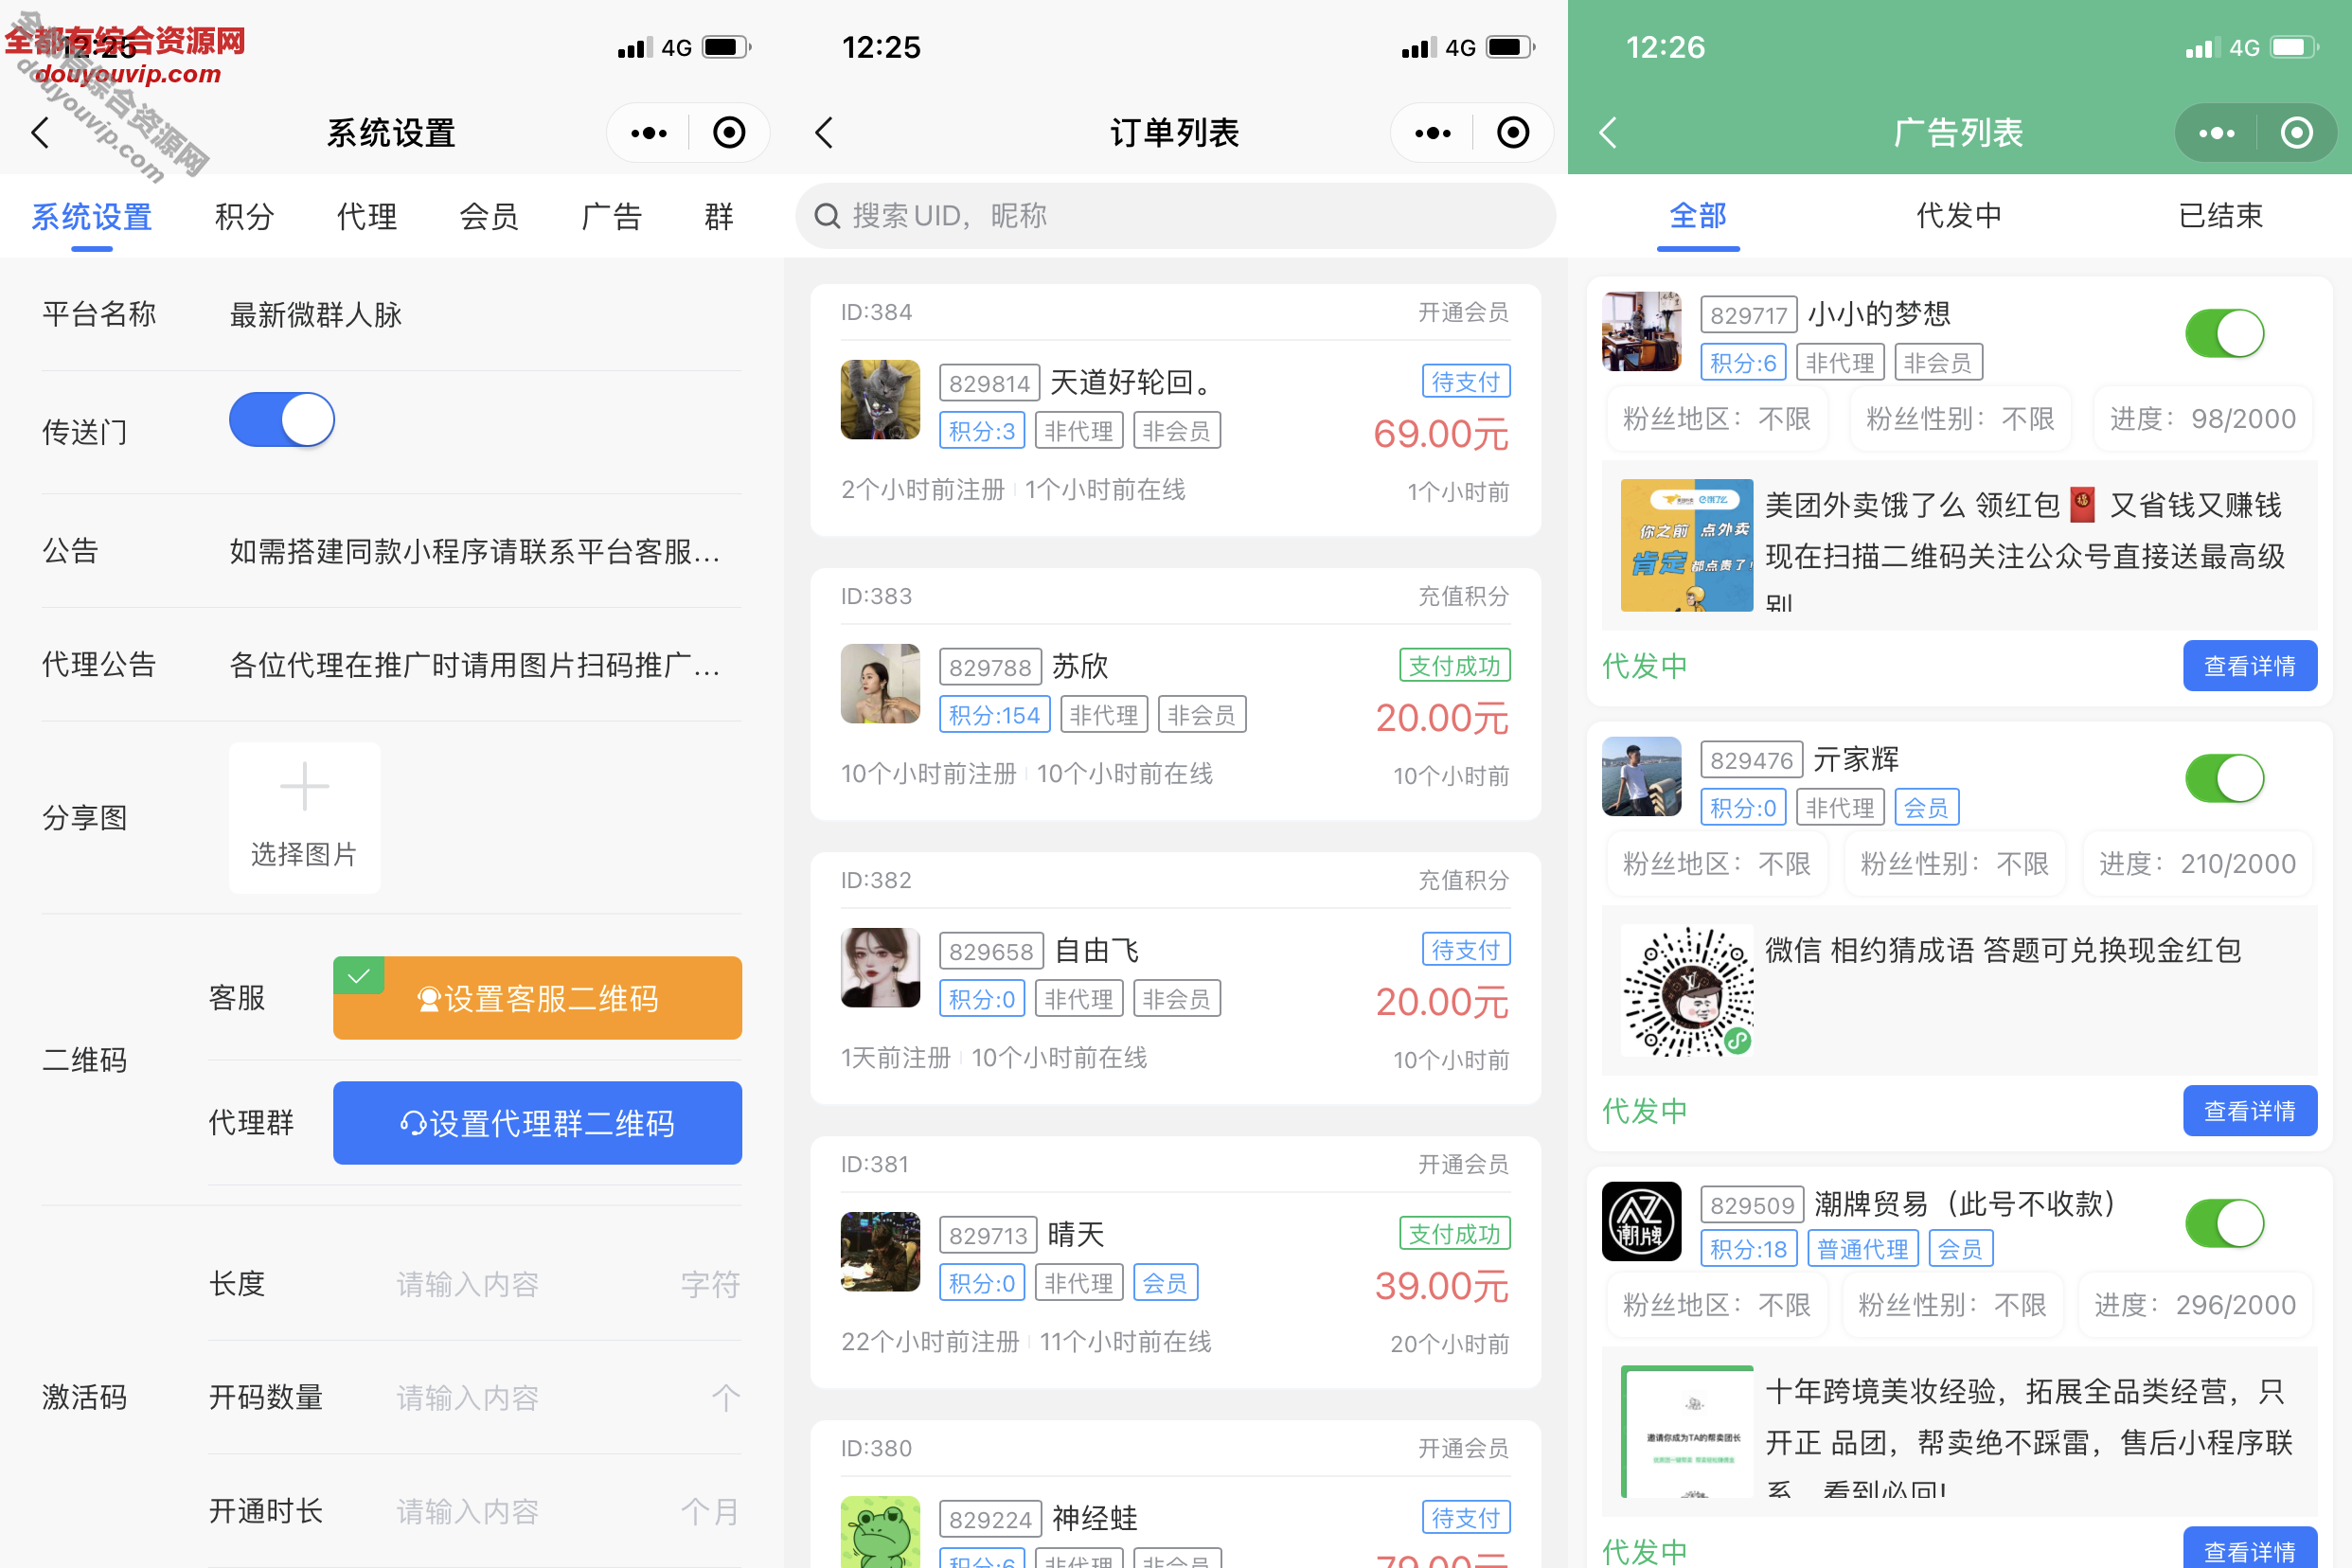Click user ID tag 829788
The image size is (2352, 1568).
click(990, 667)
